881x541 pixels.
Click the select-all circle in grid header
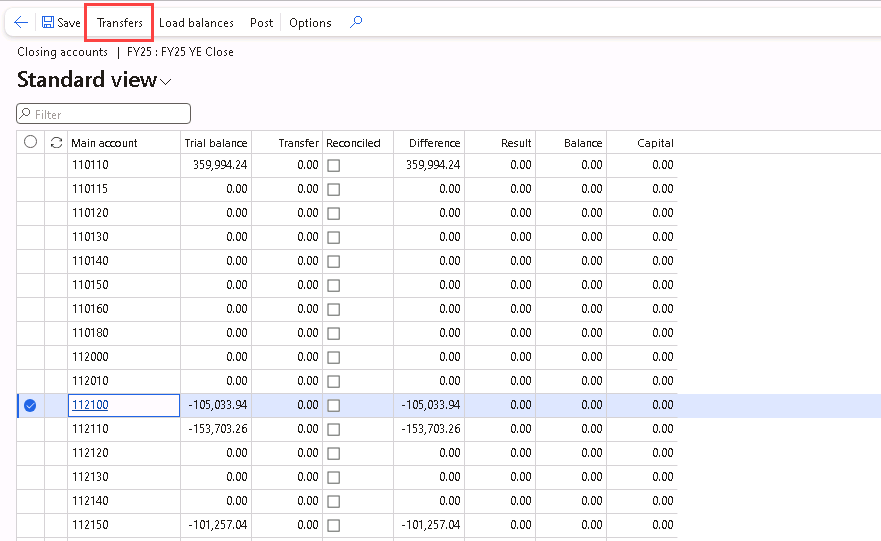30,143
